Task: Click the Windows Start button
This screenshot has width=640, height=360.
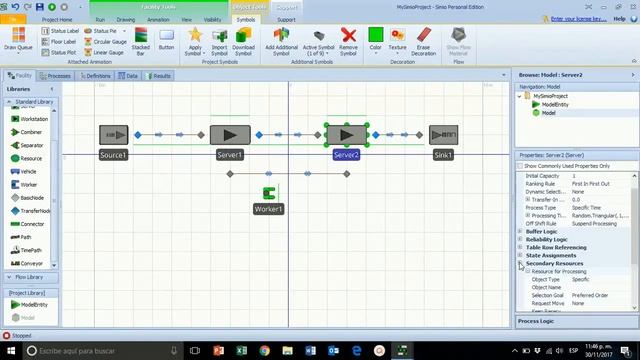Action: pyautogui.click(x=11, y=351)
